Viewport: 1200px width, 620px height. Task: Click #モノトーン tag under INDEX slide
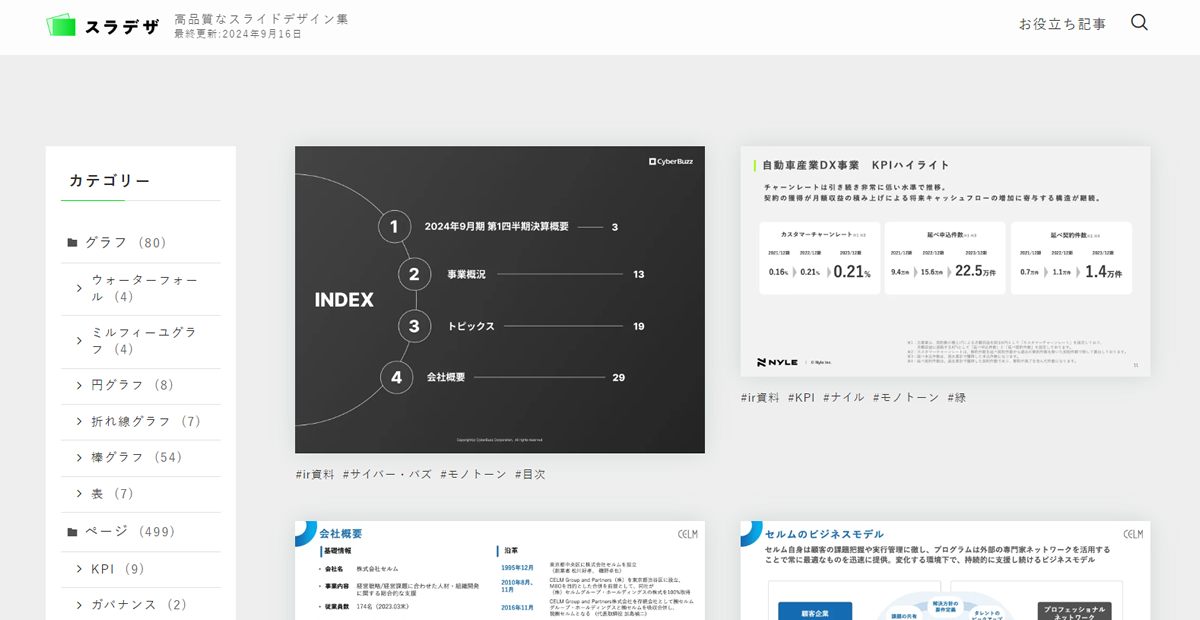(474, 474)
